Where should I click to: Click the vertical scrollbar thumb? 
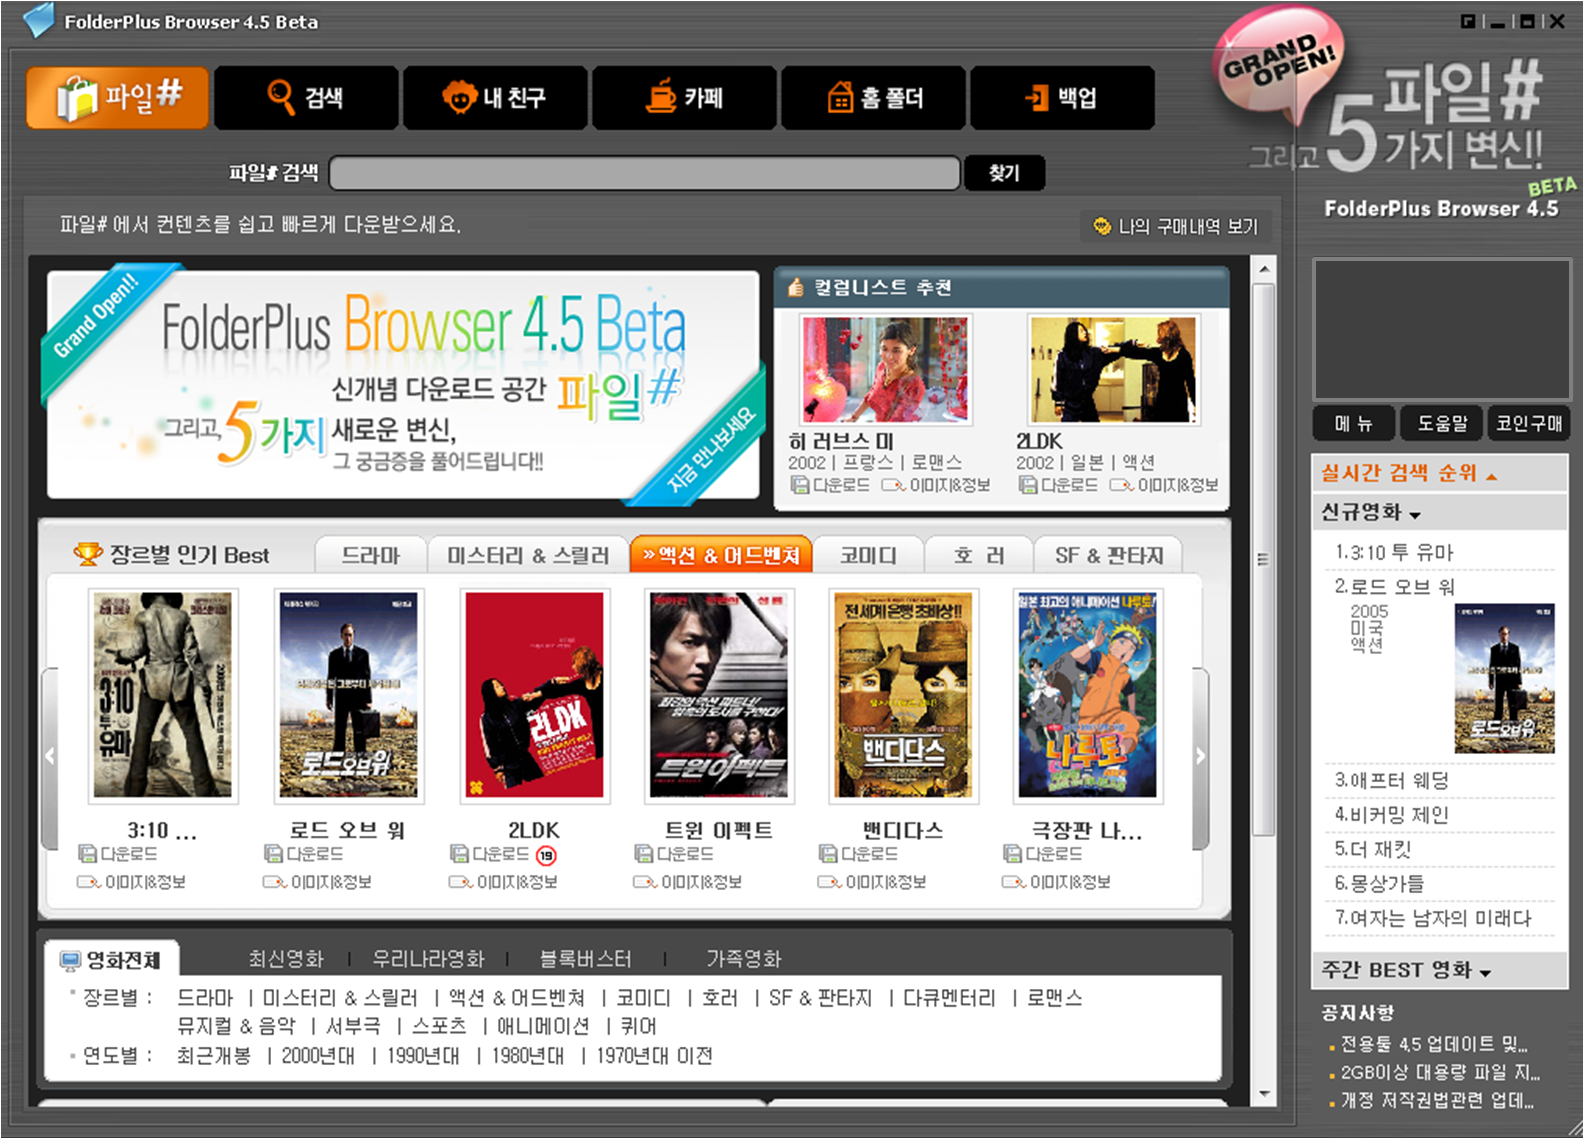pyautogui.click(x=1264, y=560)
